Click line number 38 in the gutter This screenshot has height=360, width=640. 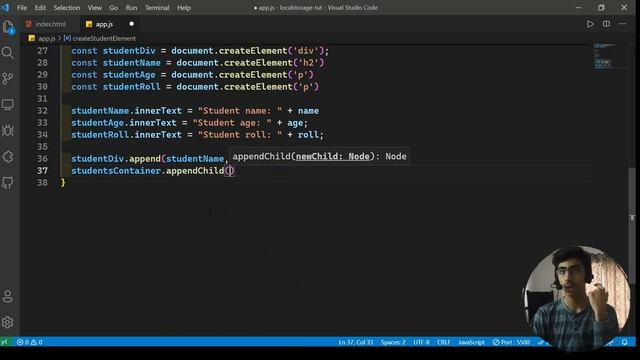click(42, 183)
